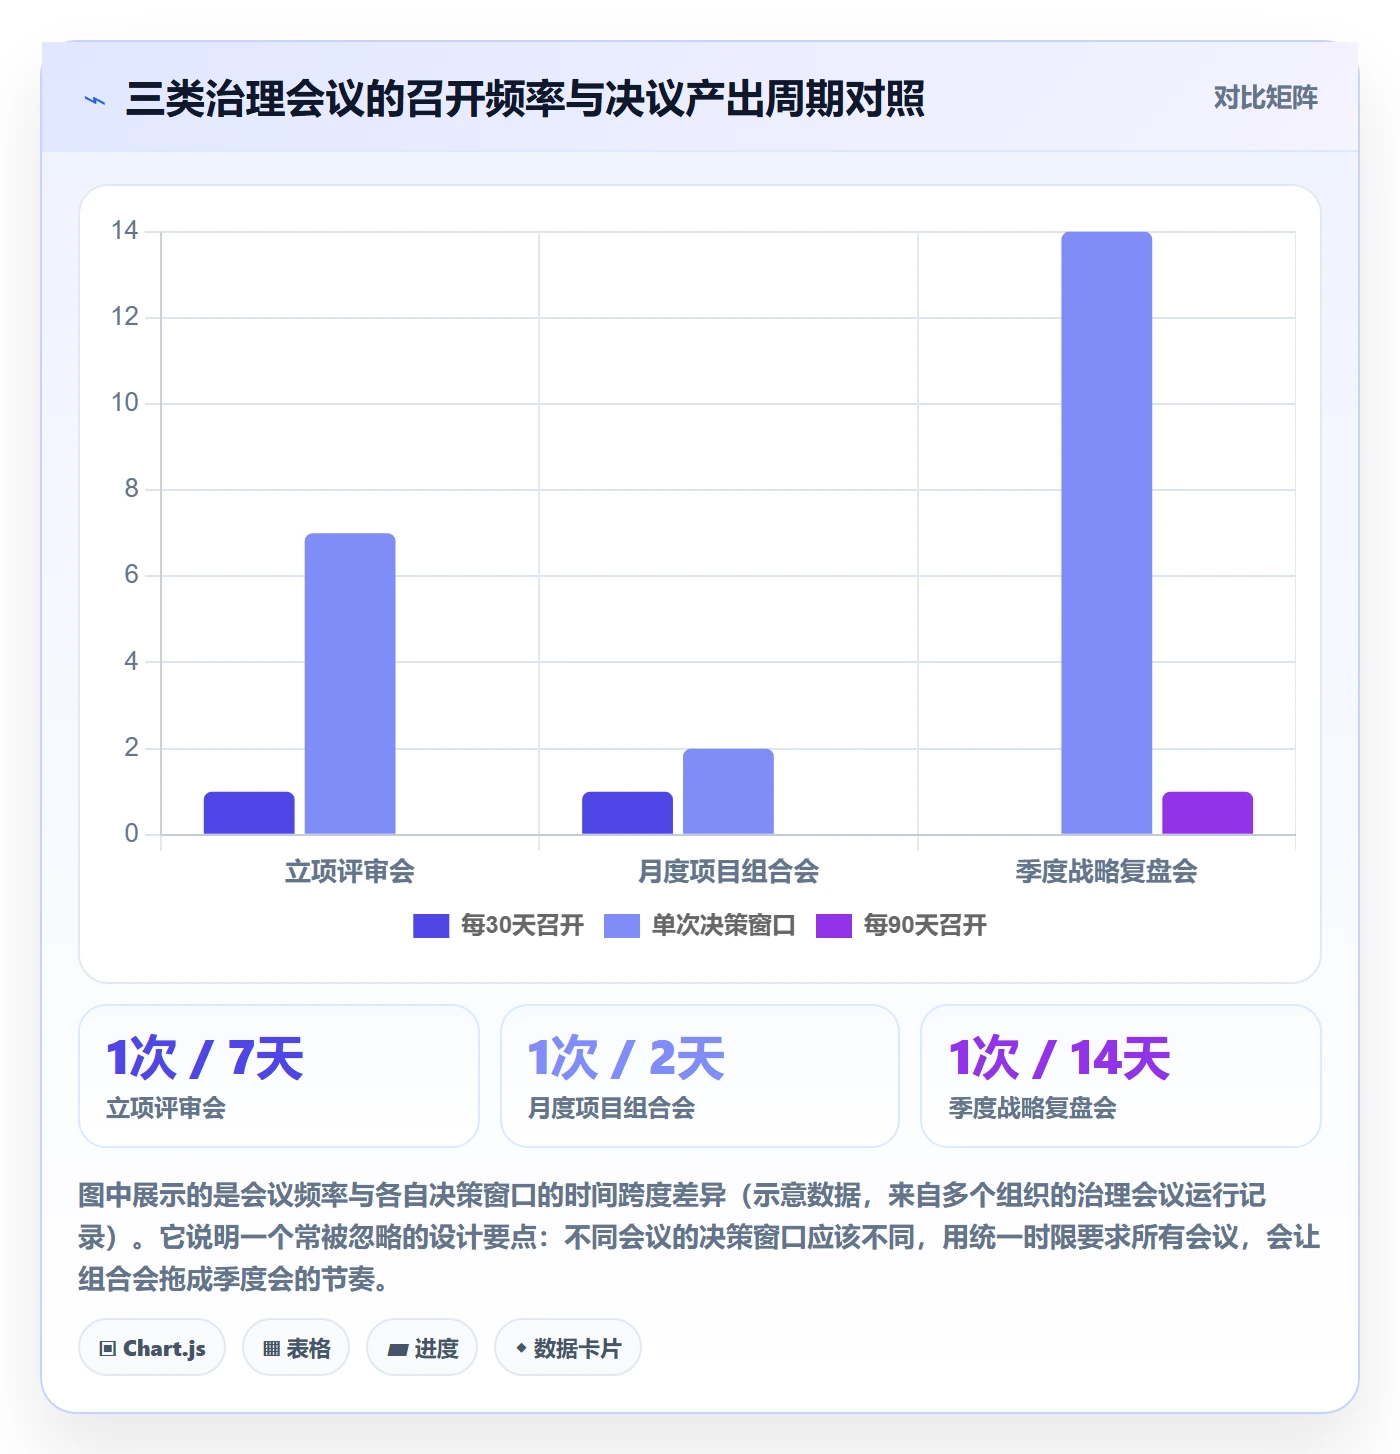The image size is (1400, 1454).
Task: Open the 1次 / 7天 立项评审会 card
Action: (x=279, y=1076)
